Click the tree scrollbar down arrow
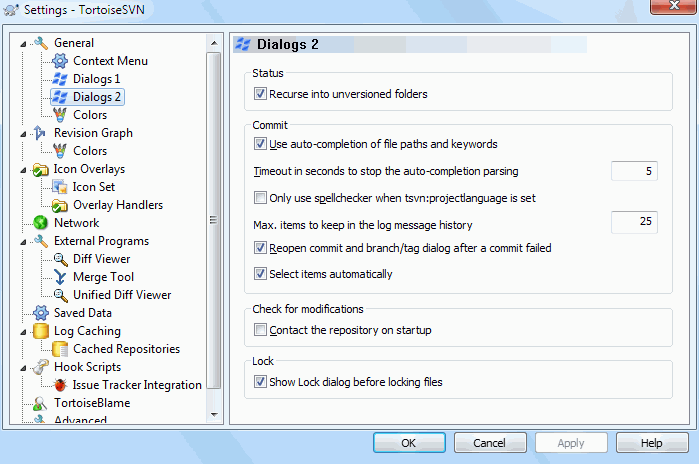This screenshot has height=464, width=699. tap(214, 415)
